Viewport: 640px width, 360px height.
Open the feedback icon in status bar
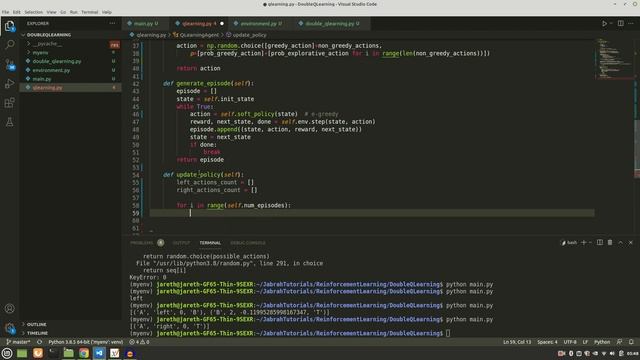coord(620,342)
